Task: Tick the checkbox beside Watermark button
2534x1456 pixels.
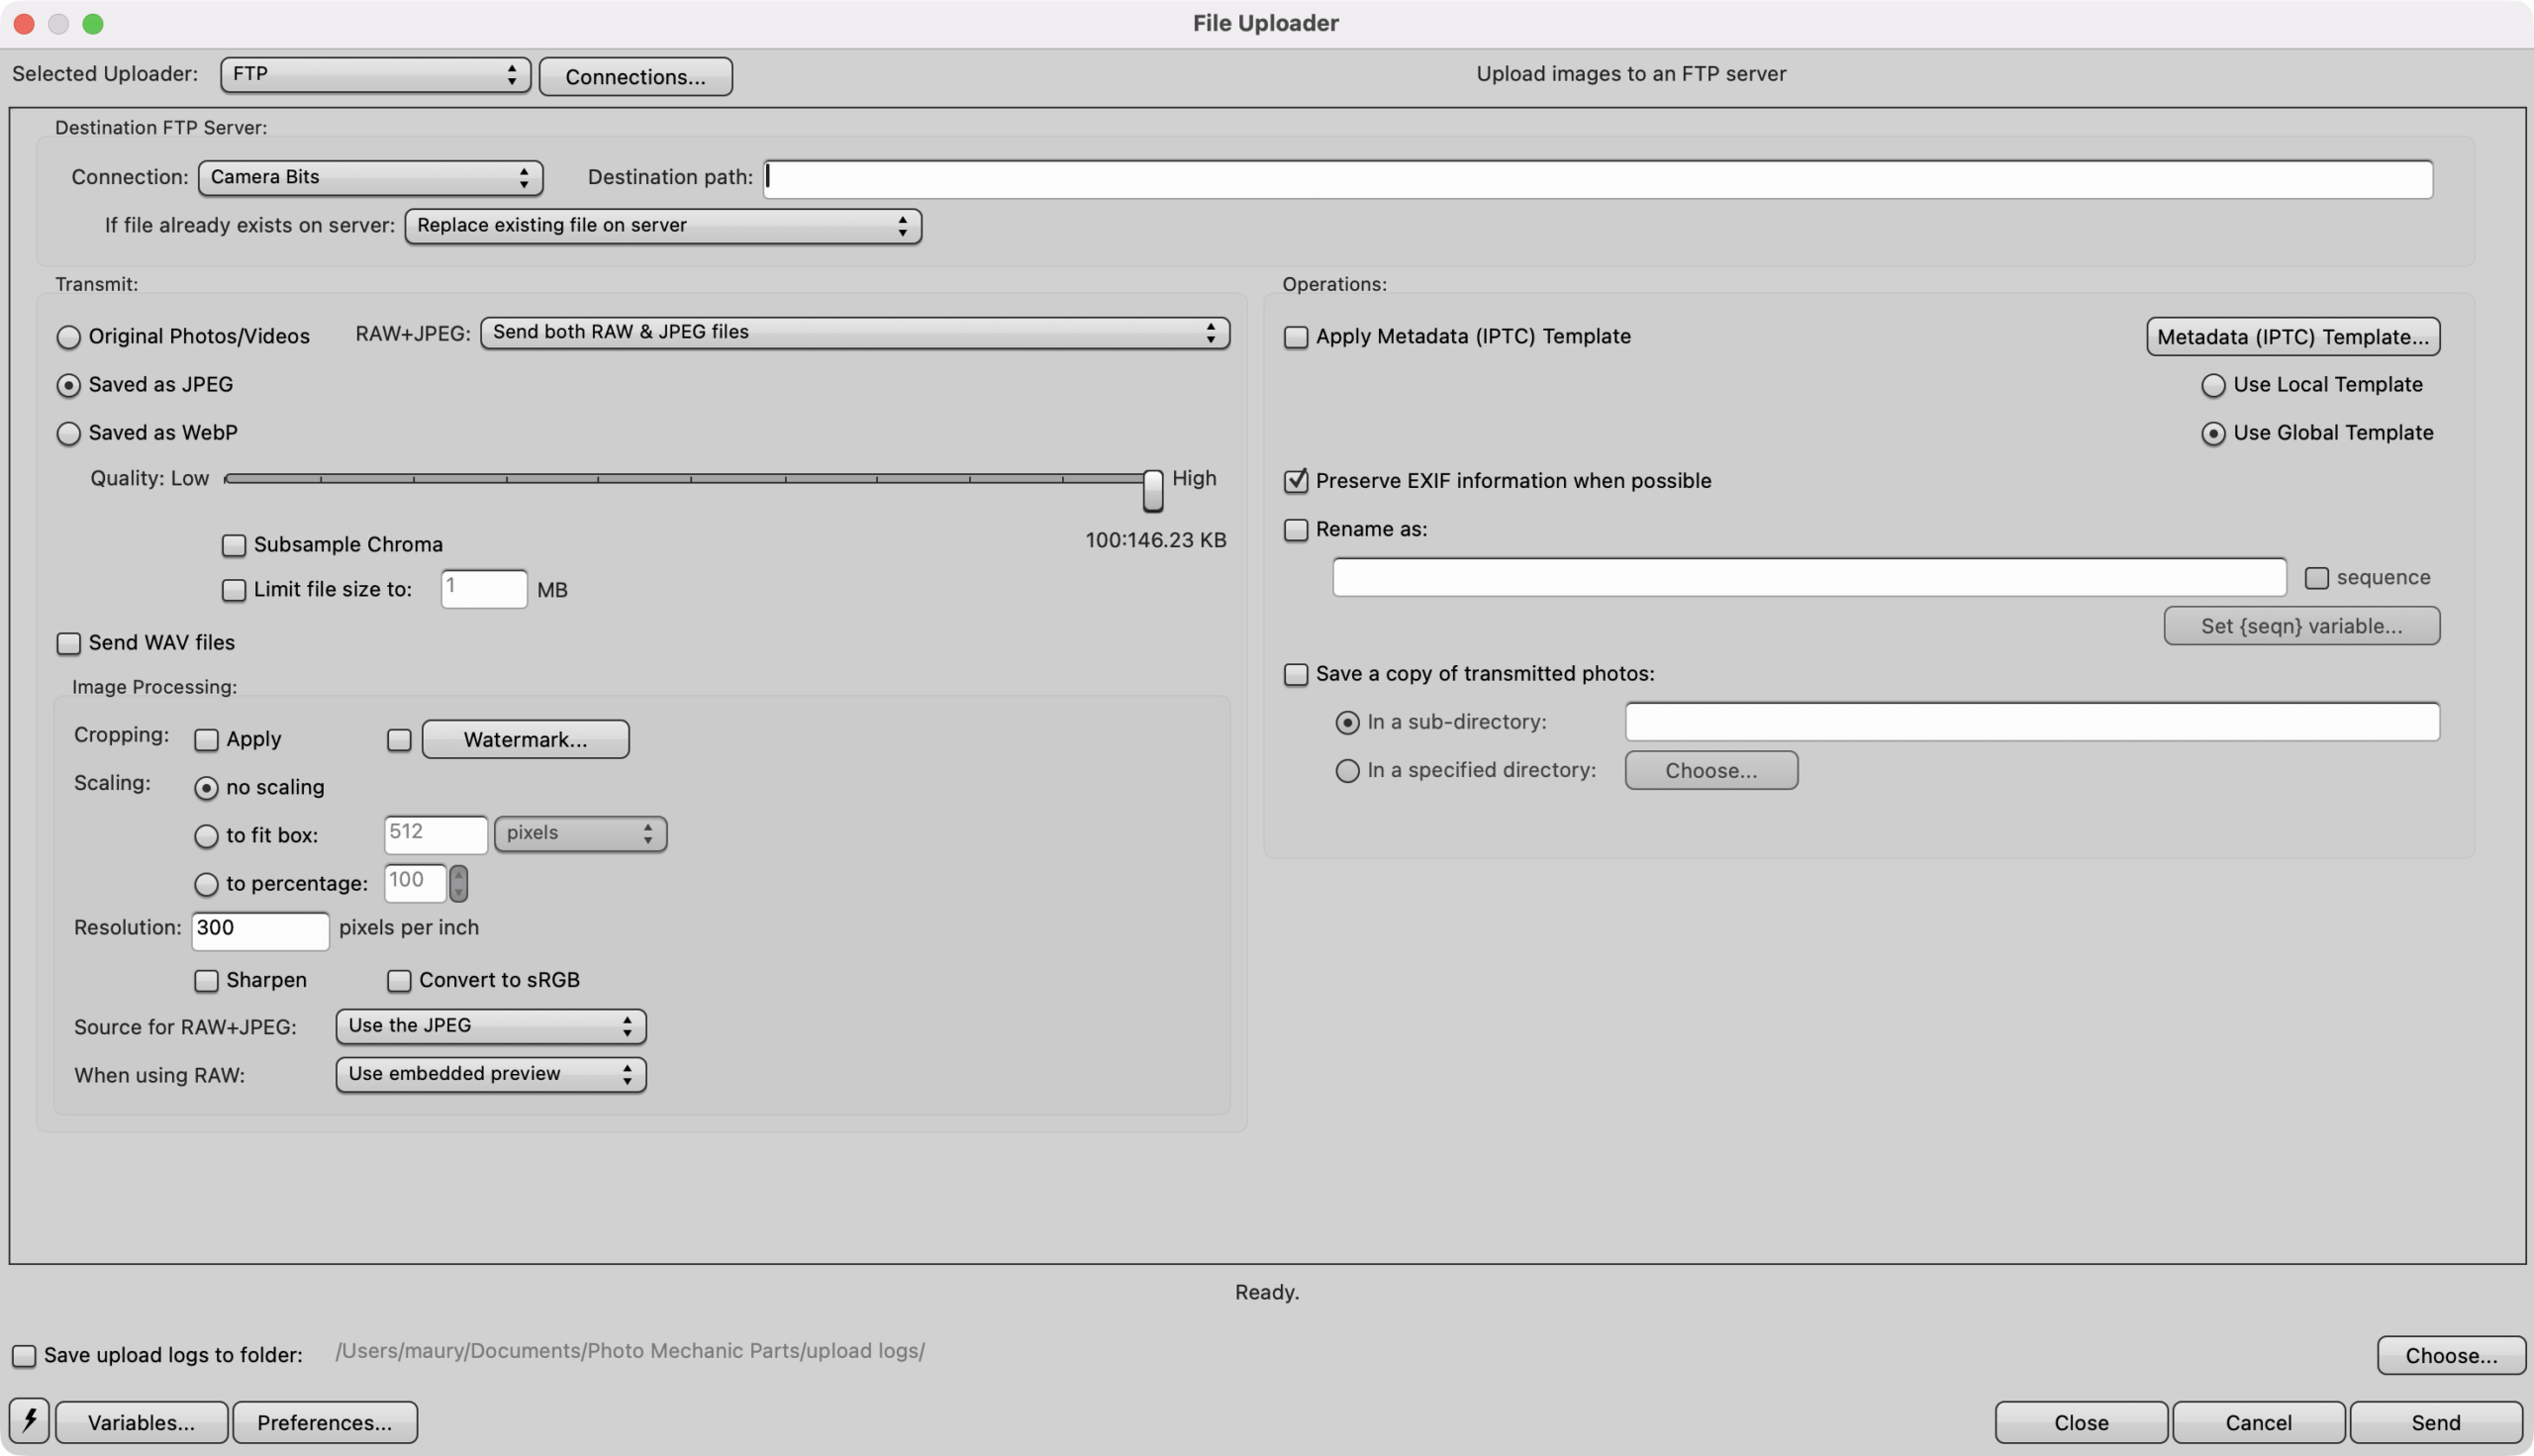Action: coord(398,740)
